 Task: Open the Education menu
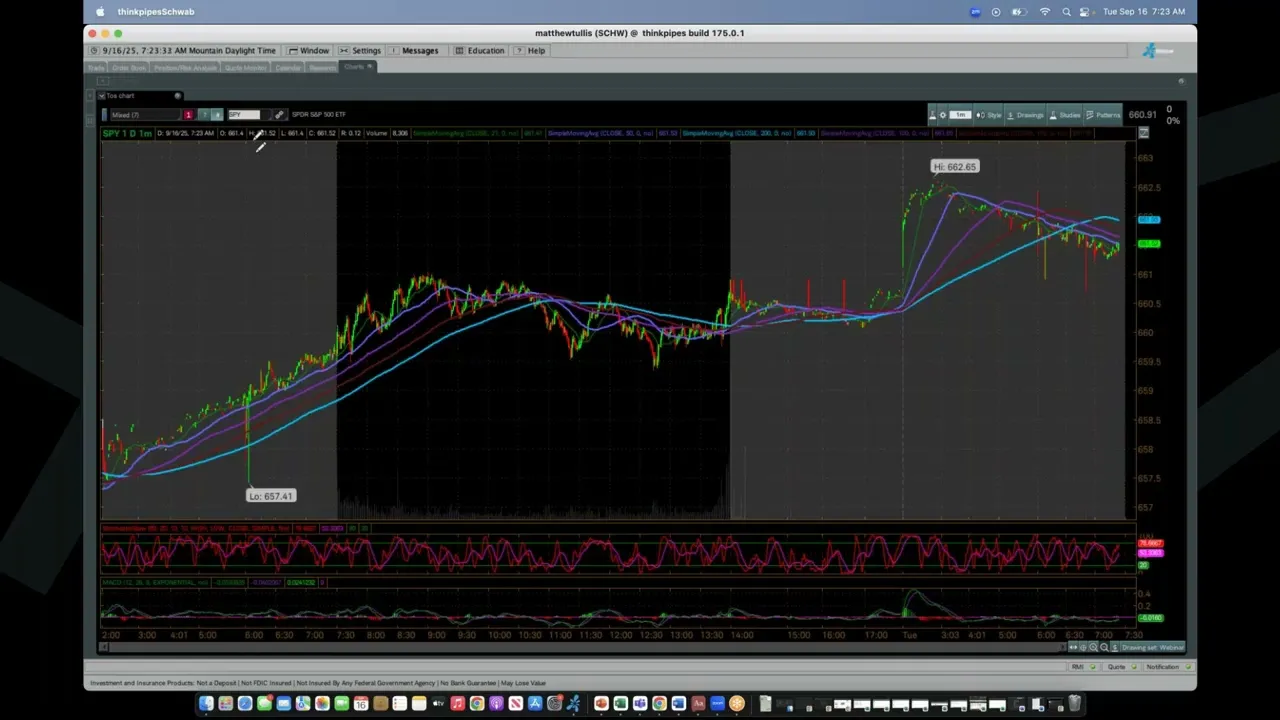pos(480,50)
